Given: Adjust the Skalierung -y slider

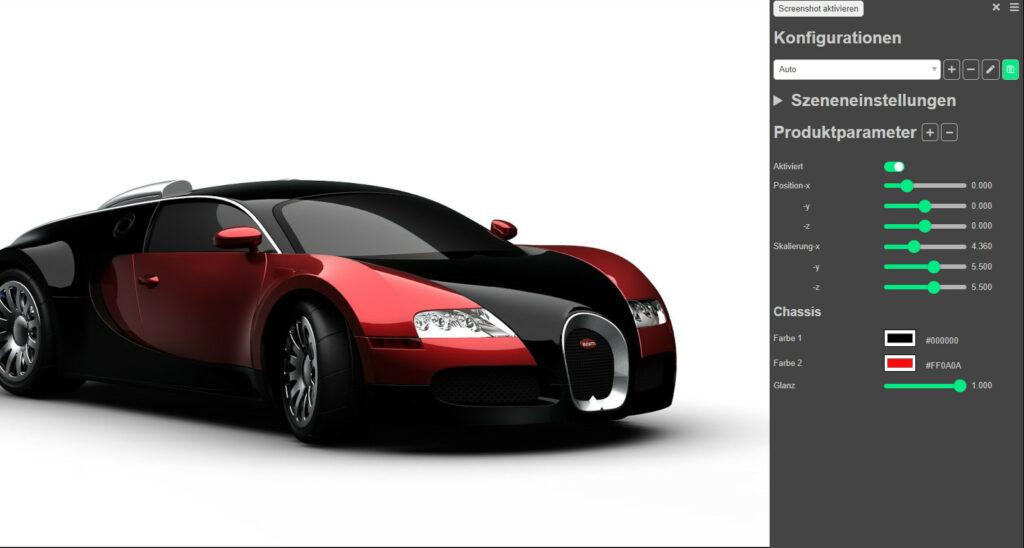Looking at the screenshot, I should (x=925, y=266).
